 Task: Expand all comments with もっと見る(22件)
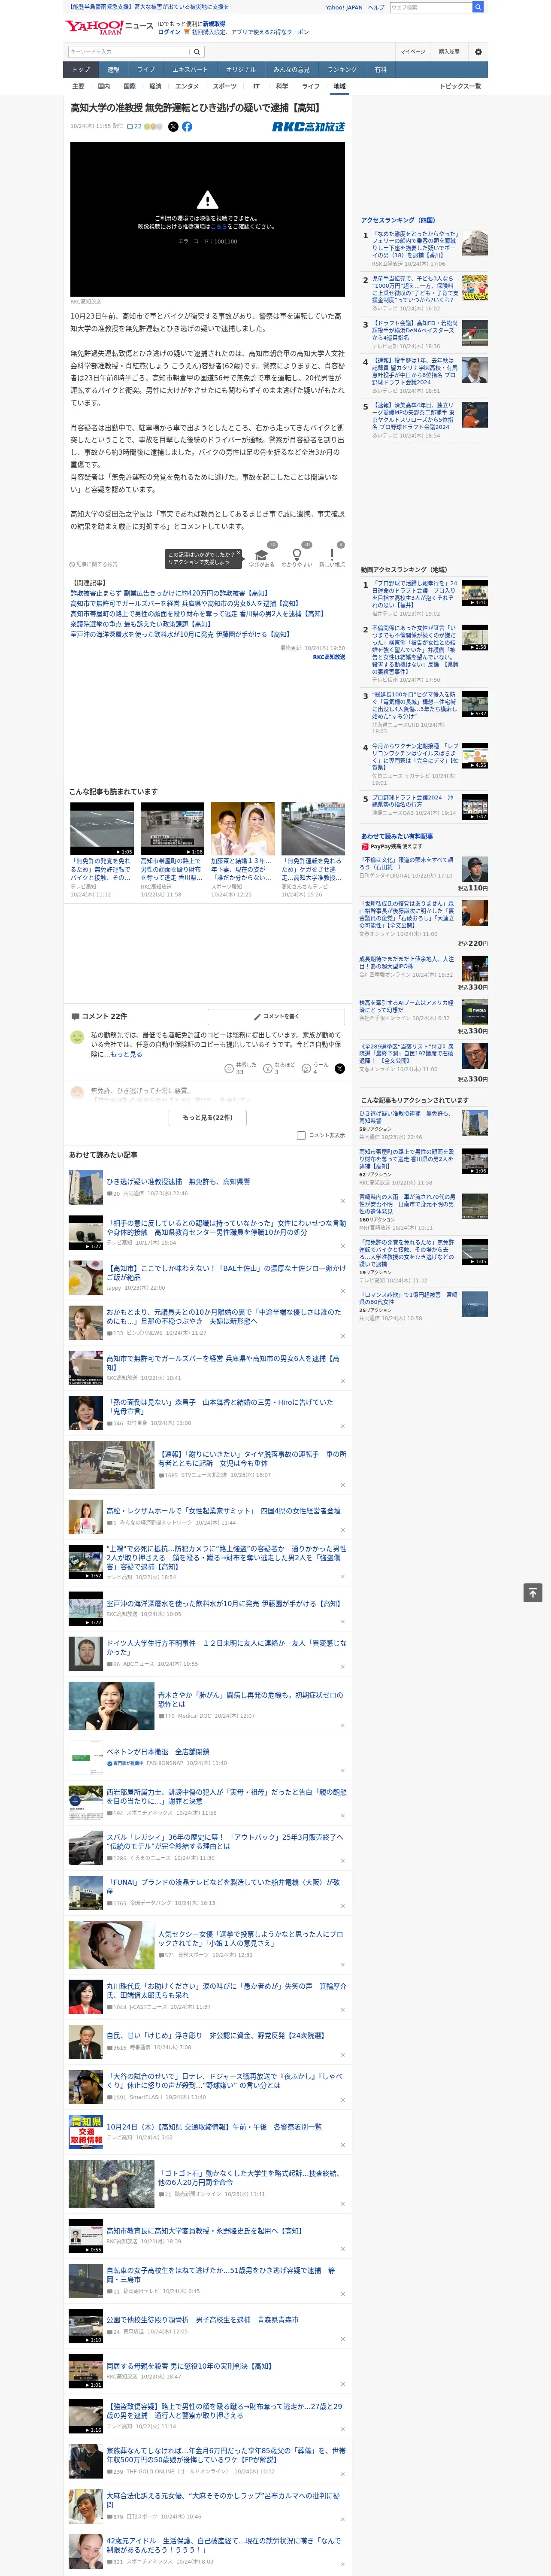[x=208, y=1117]
